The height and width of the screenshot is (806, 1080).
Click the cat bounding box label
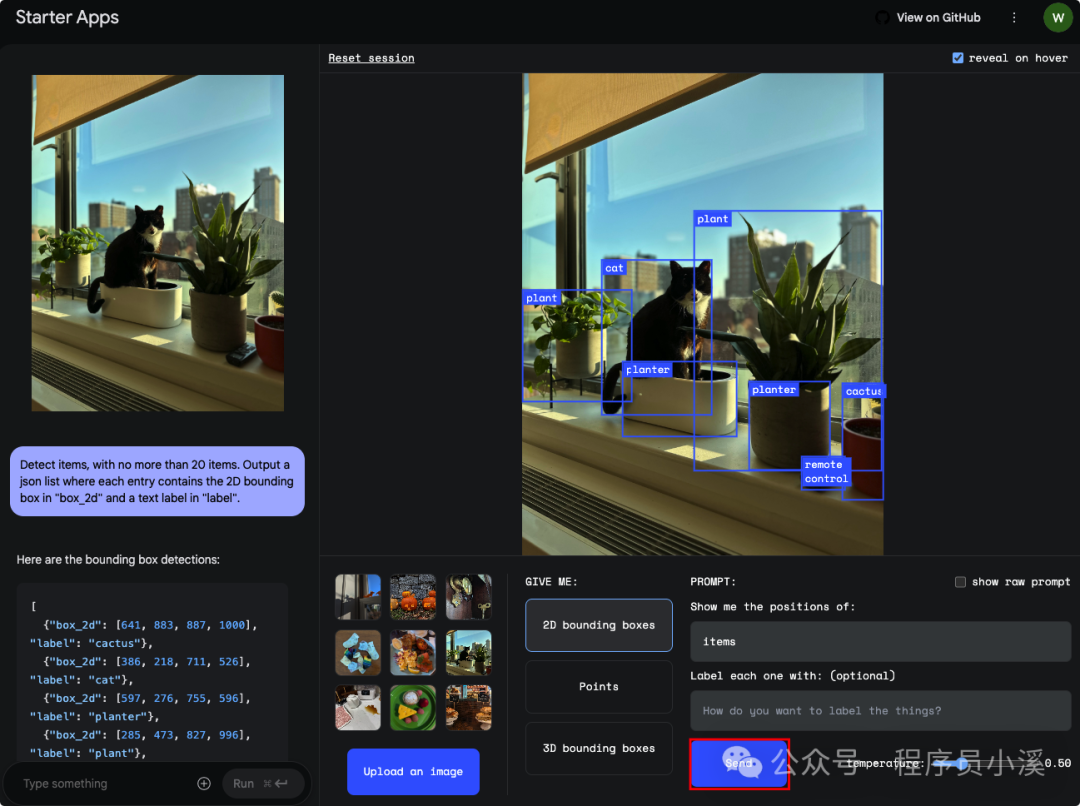click(x=614, y=268)
